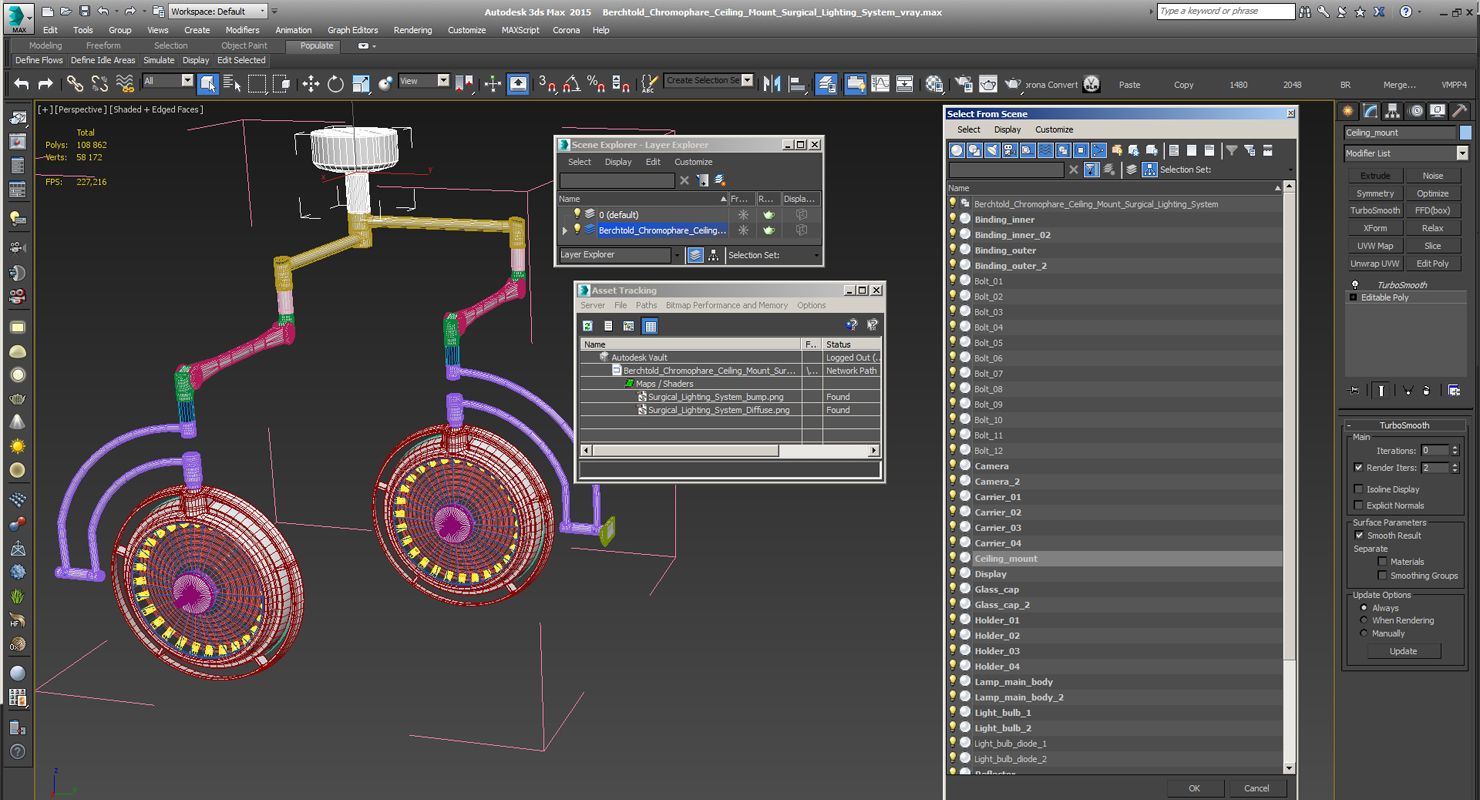
Task: Expand the Editable Poly stack entry
Action: [1353, 297]
